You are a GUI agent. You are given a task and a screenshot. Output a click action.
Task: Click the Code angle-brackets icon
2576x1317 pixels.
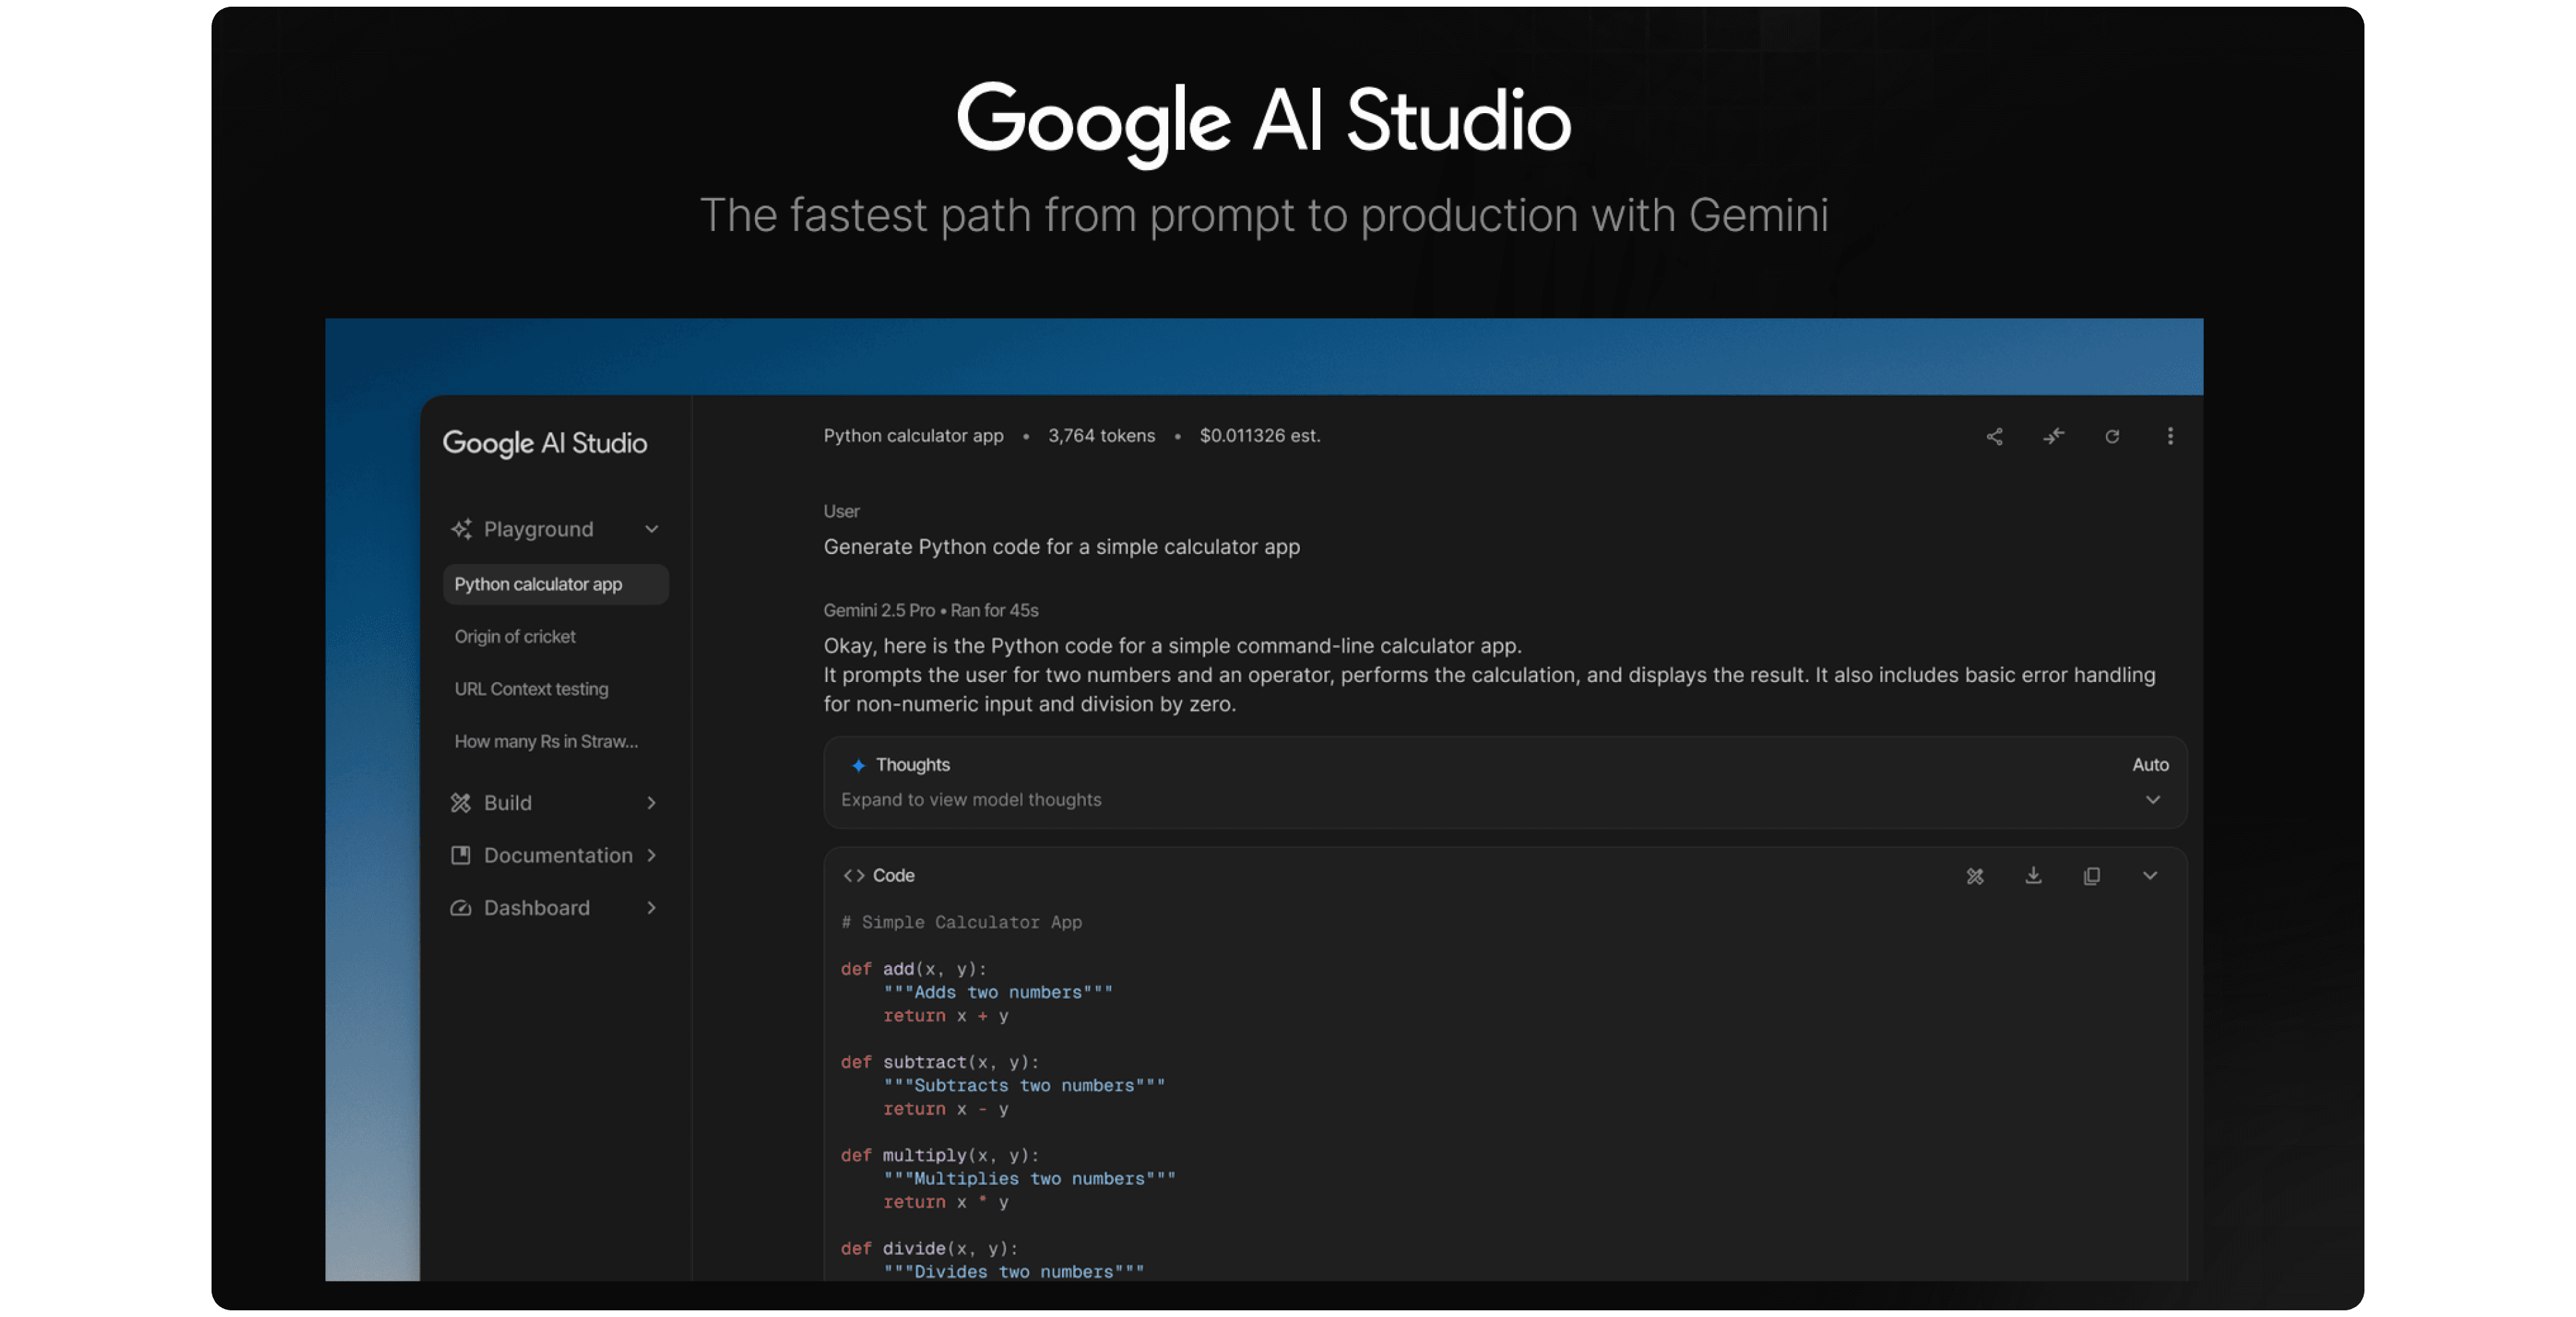pos(853,876)
